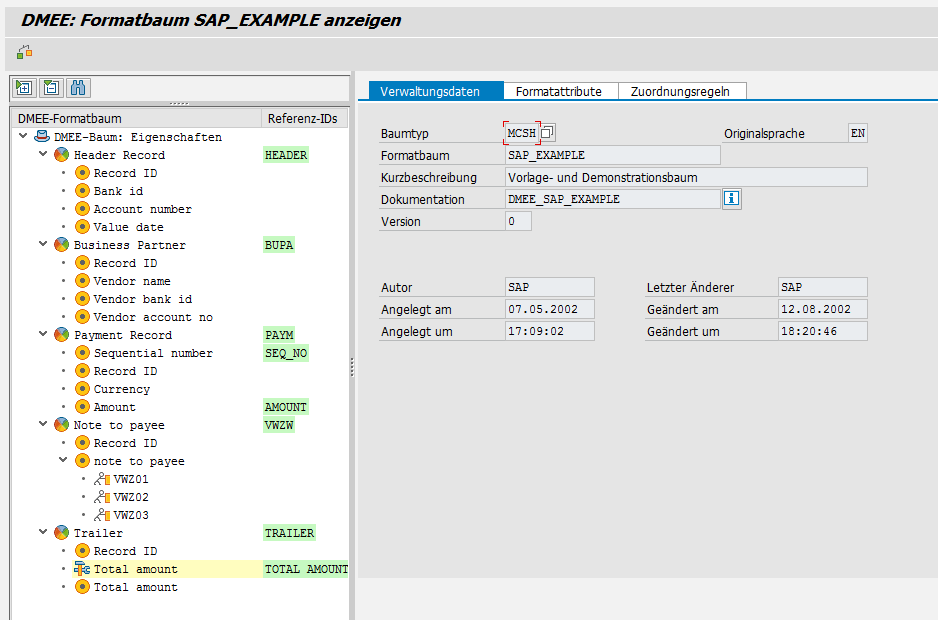Open the value help icon next to MCSH

pyautogui.click(x=547, y=133)
